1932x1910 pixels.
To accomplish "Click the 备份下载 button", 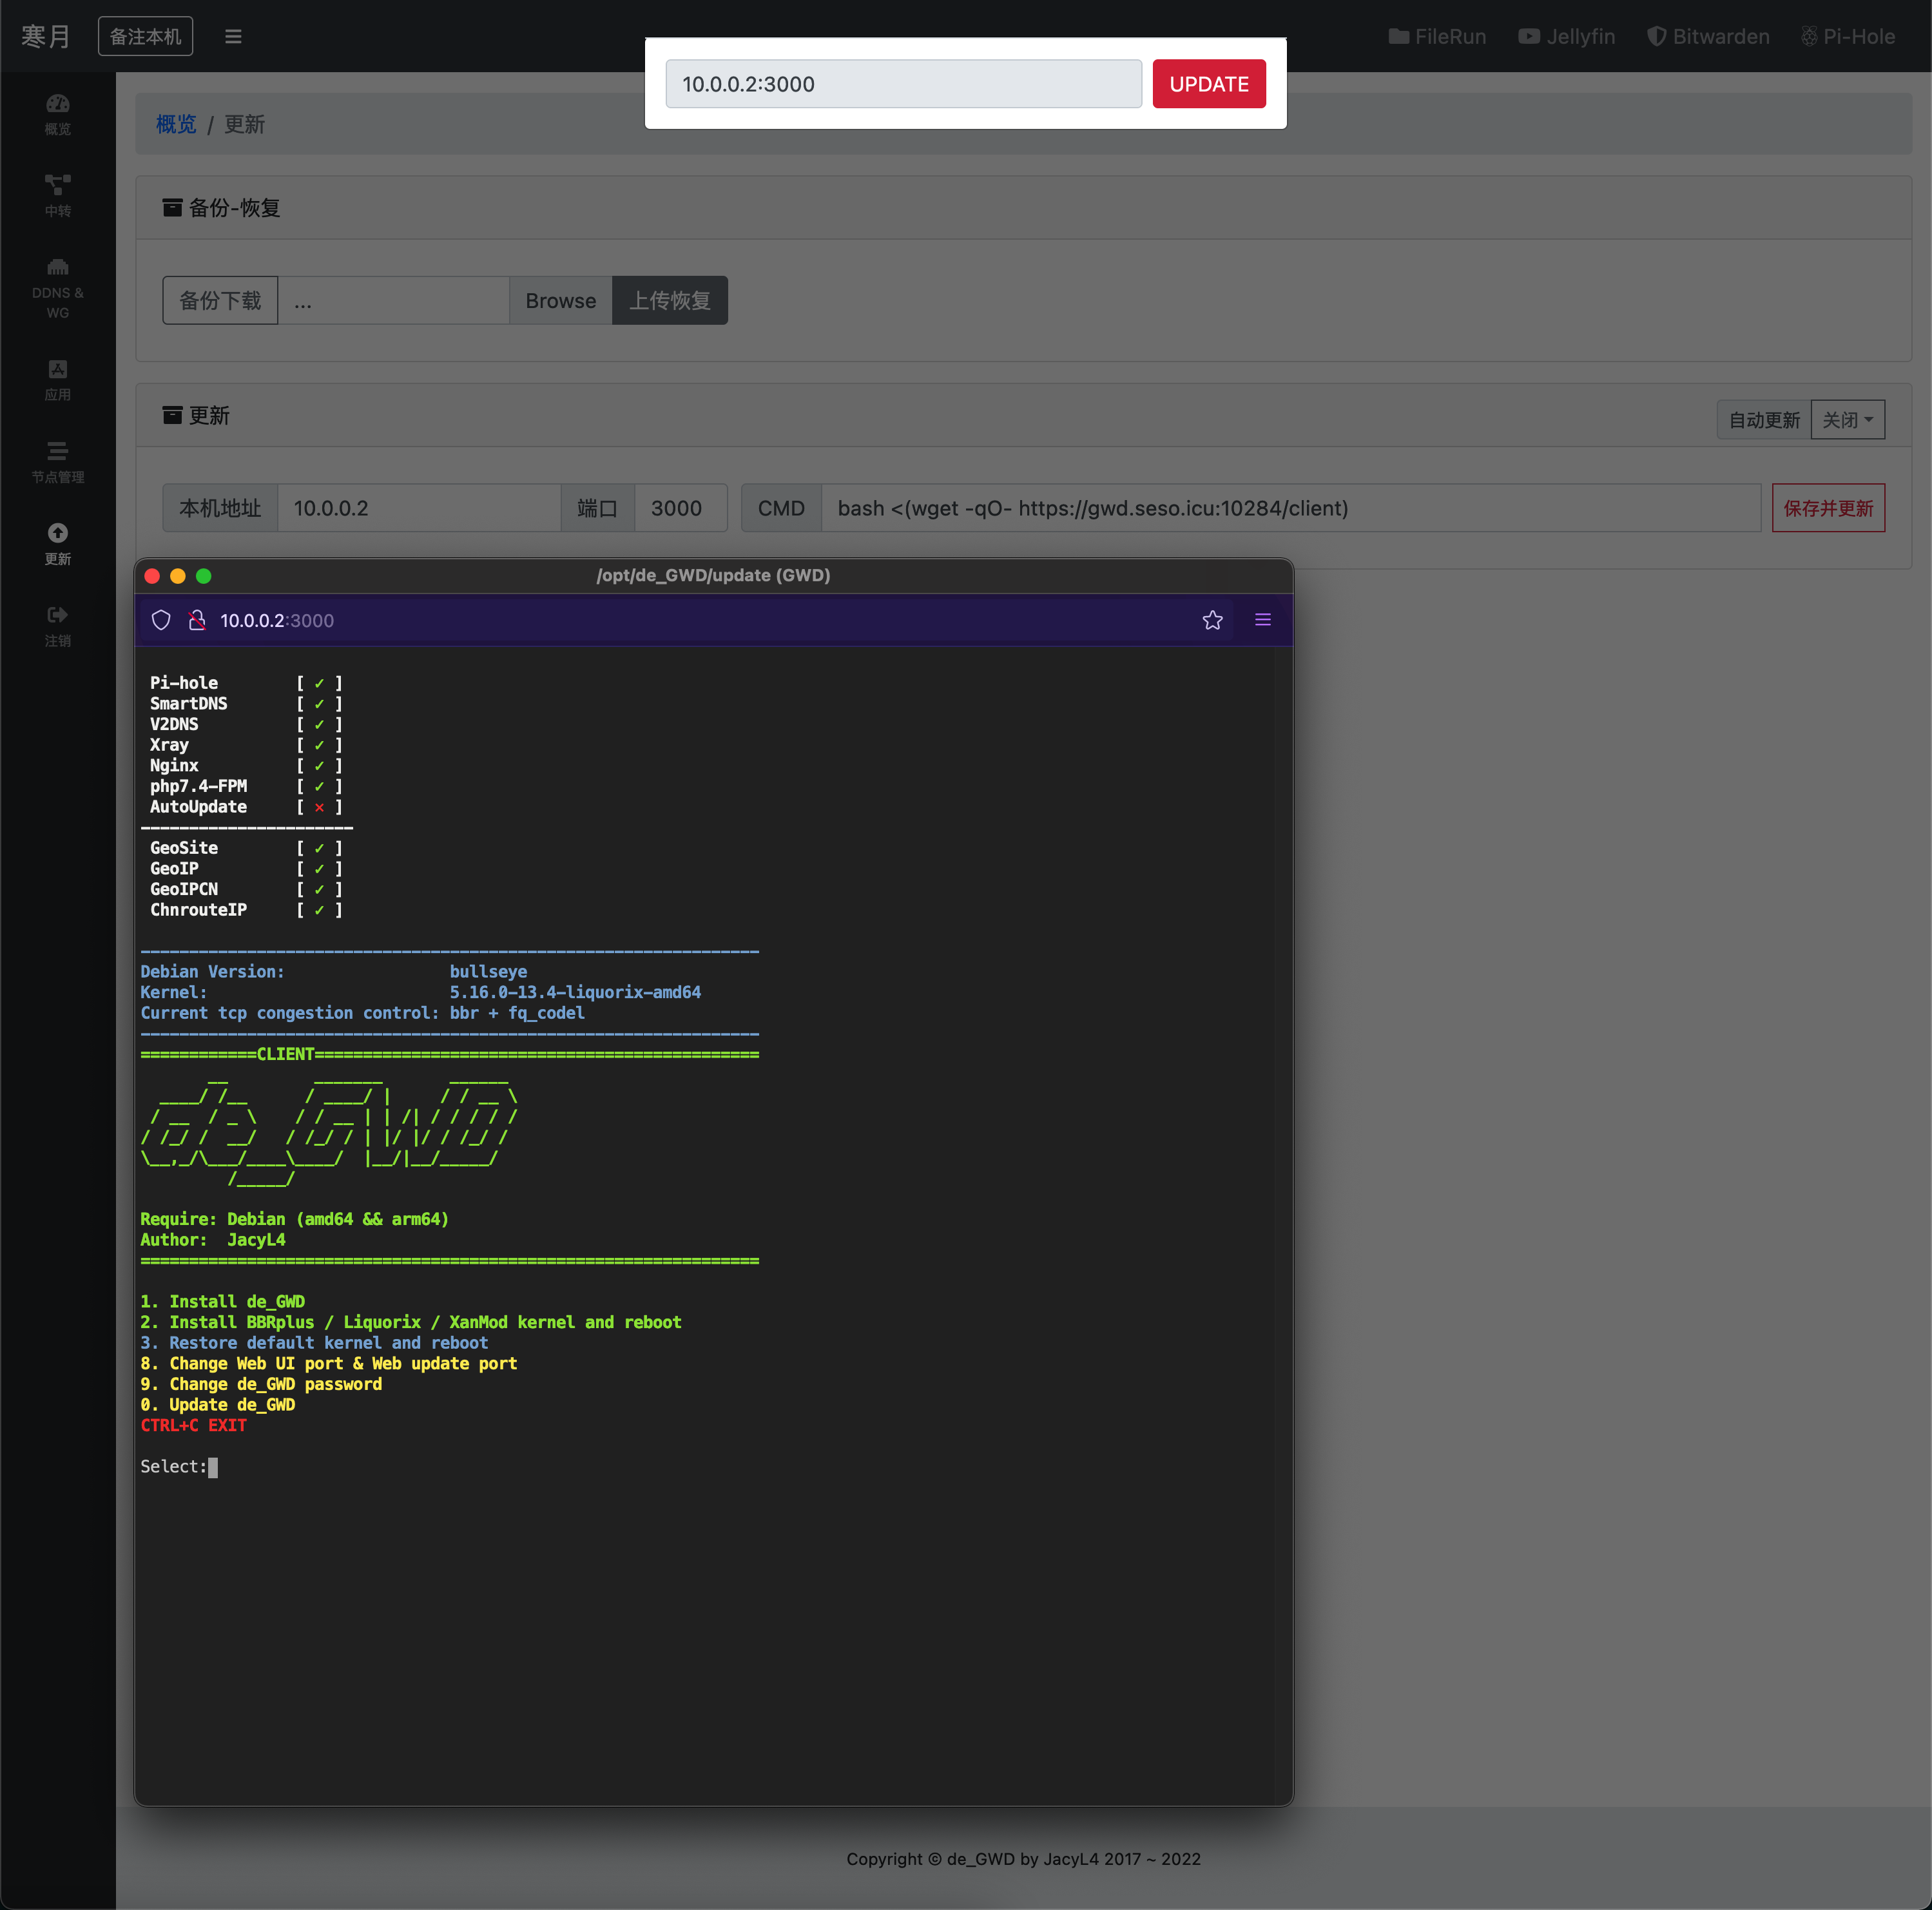I will click(x=220, y=300).
